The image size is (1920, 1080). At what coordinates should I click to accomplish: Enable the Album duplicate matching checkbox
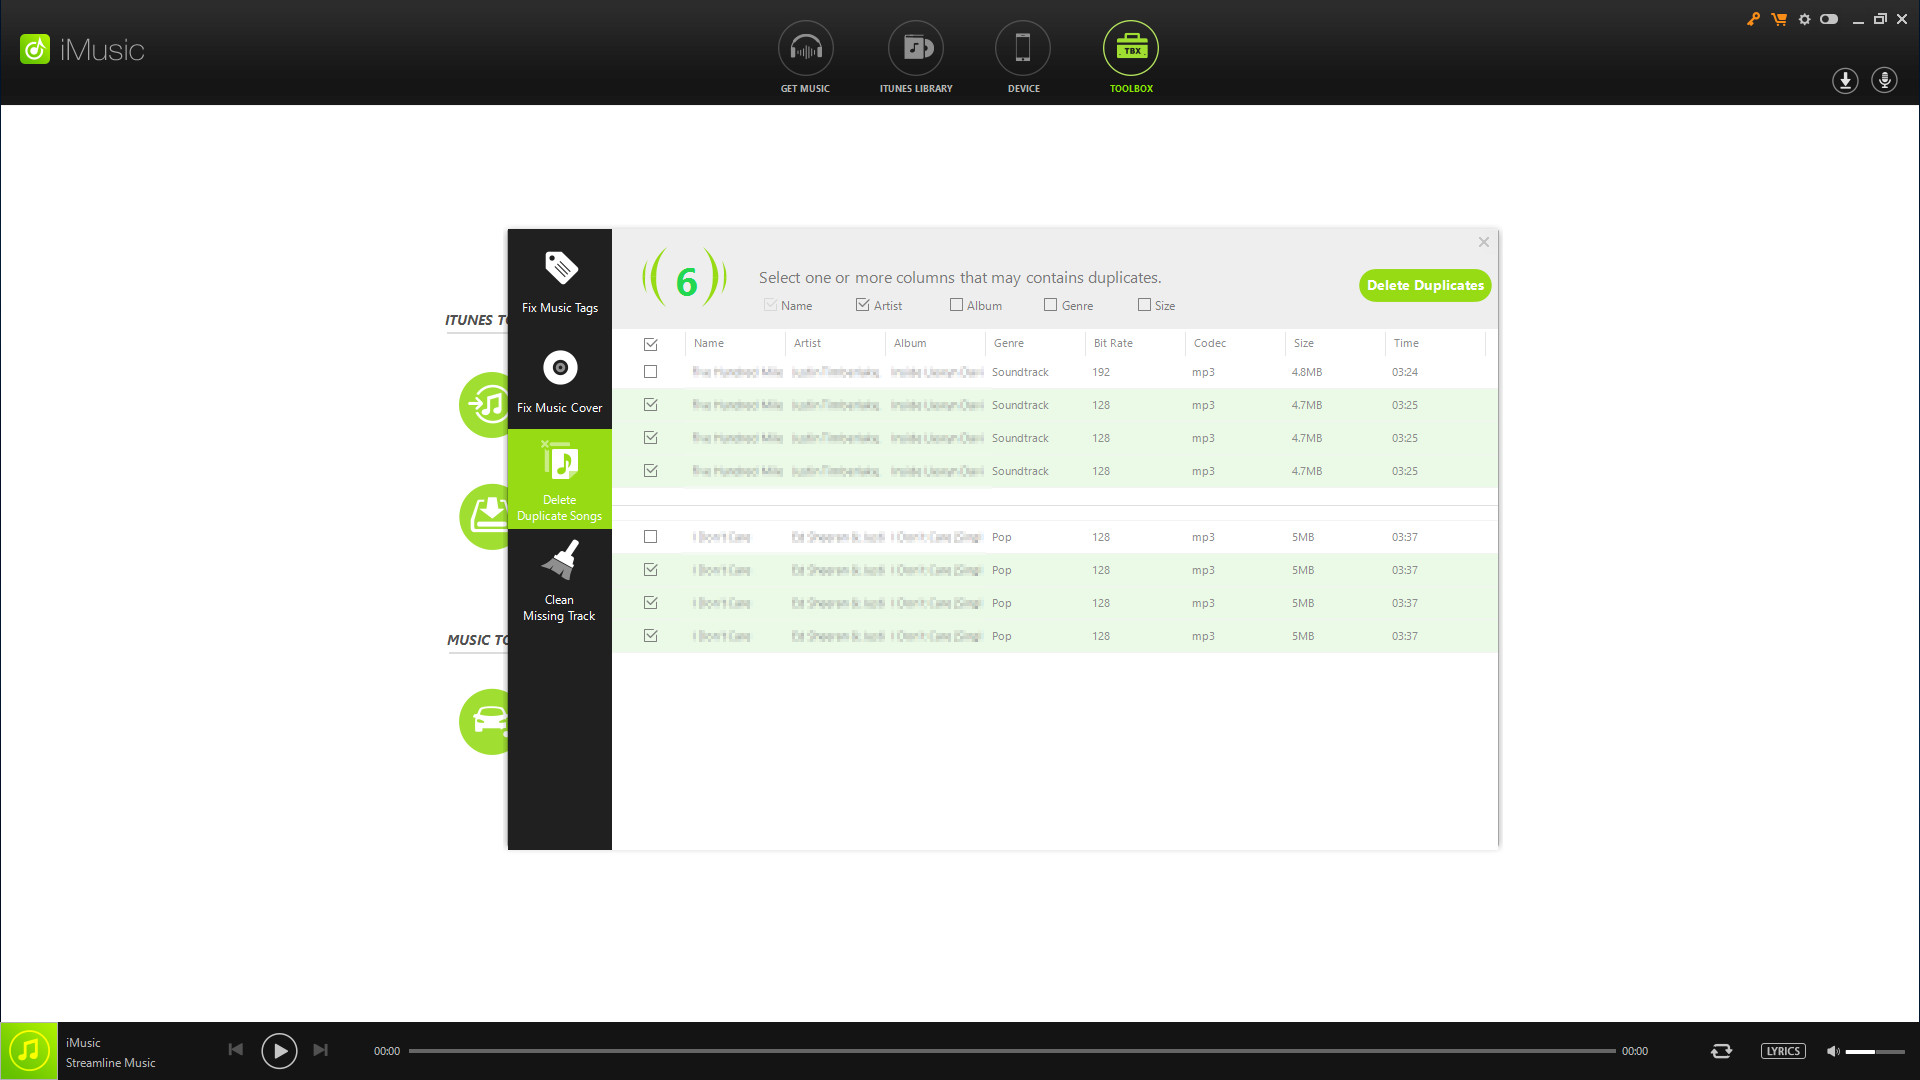coord(956,305)
